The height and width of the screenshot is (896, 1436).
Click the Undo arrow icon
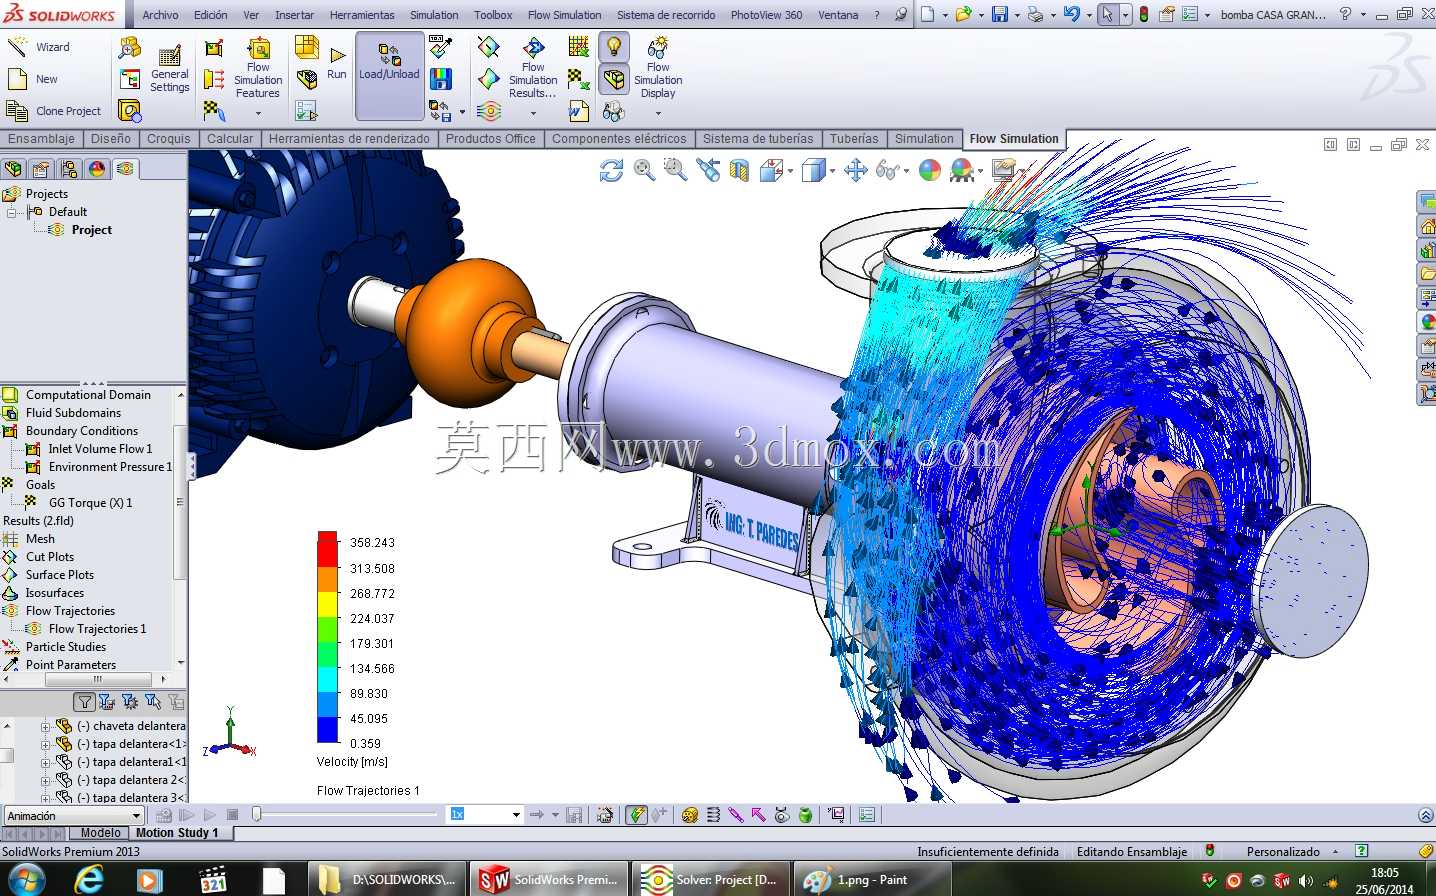(1071, 14)
